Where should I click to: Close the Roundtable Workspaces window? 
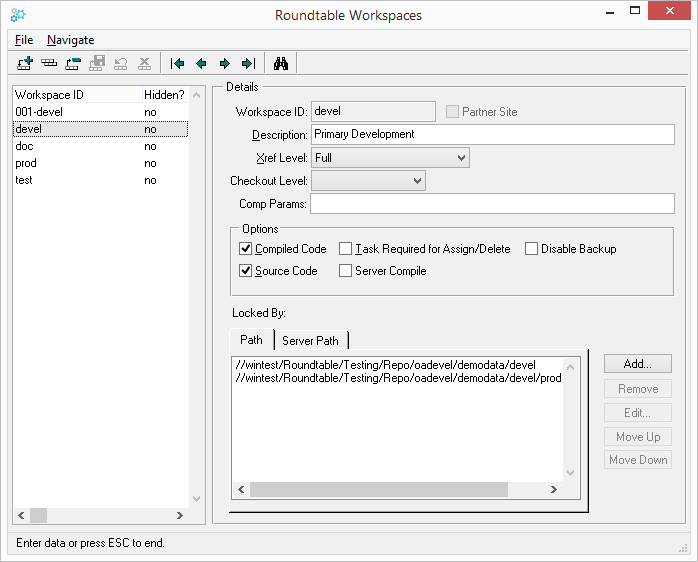click(670, 11)
